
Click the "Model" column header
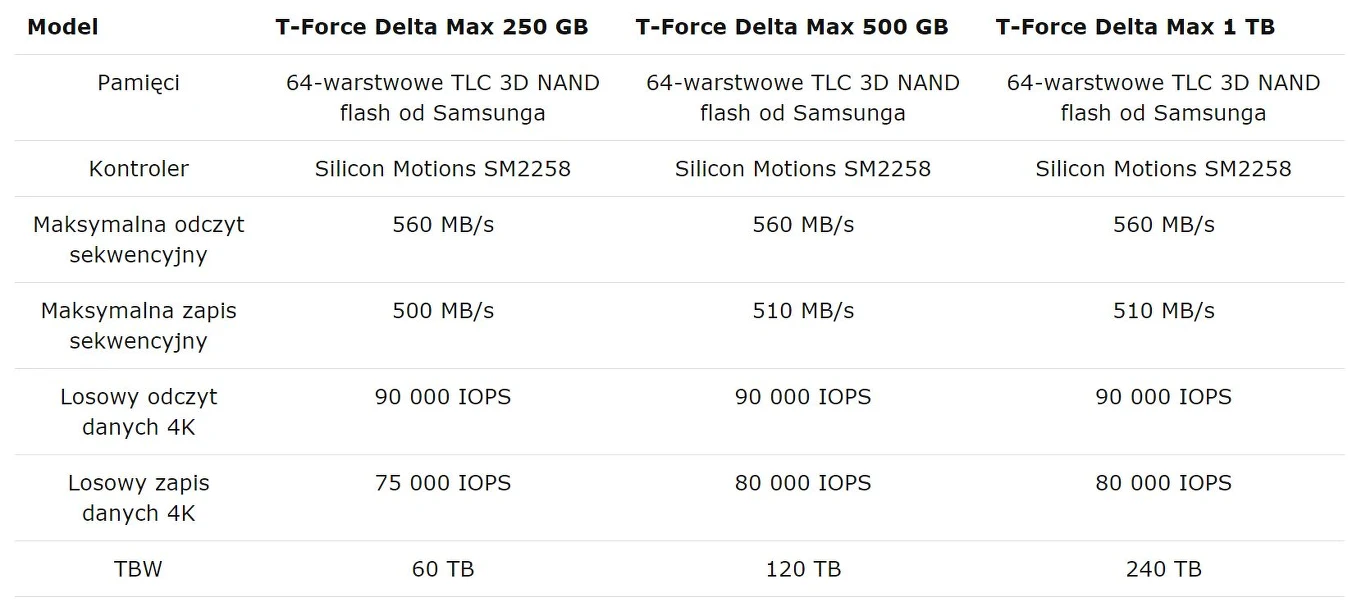pos(63,27)
